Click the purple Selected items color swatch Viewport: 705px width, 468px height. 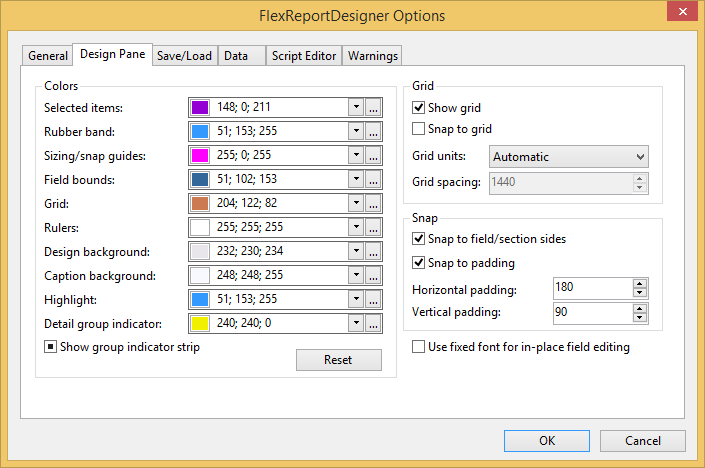pyautogui.click(x=199, y=108)
